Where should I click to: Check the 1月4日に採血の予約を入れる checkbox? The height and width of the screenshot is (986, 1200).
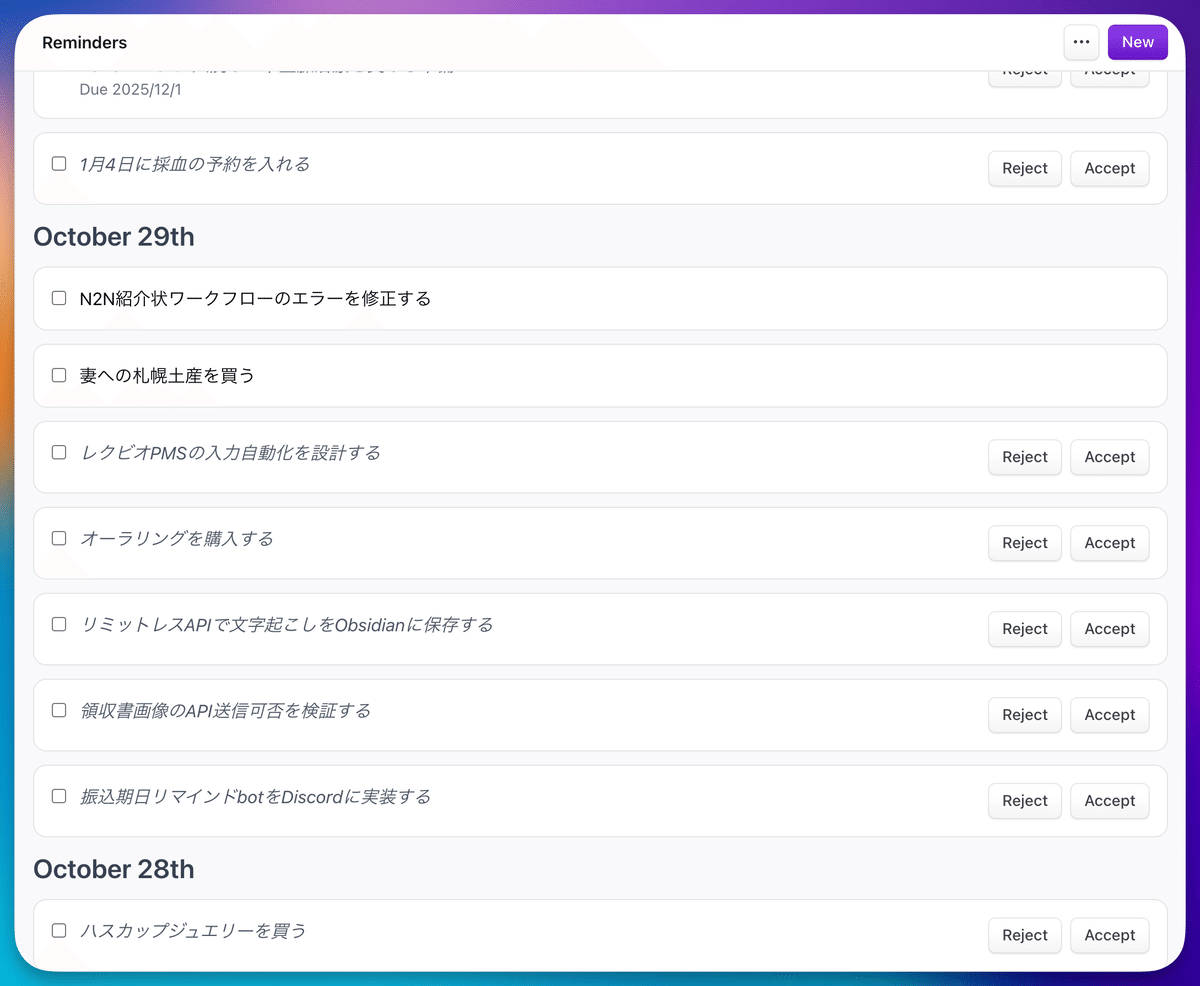59,164
